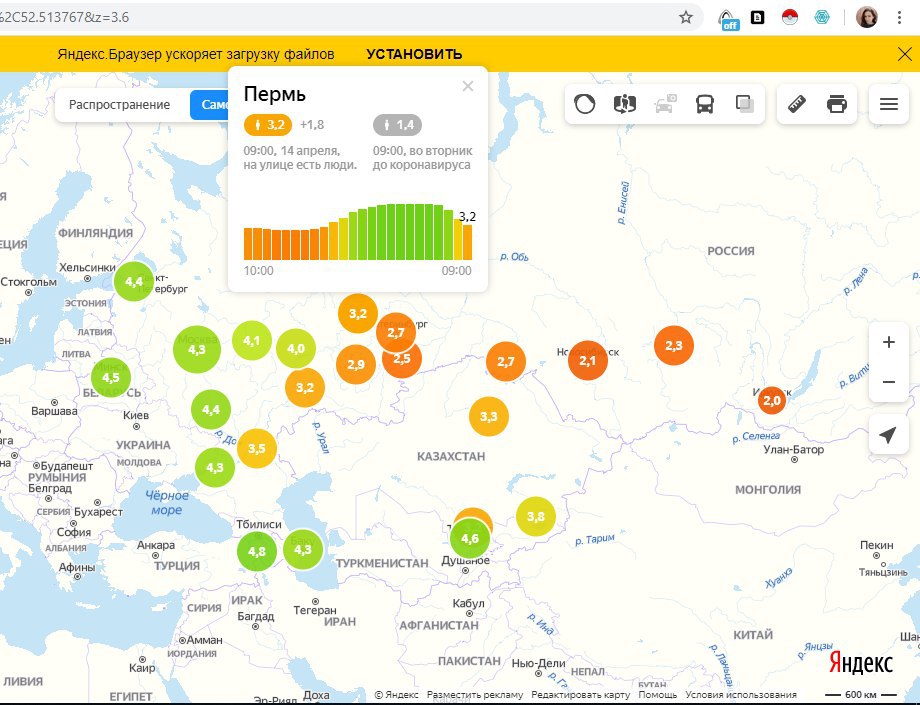This screenshot has width=920, height=705.
Task: Select the ruler distance tool
Action: 797,104
